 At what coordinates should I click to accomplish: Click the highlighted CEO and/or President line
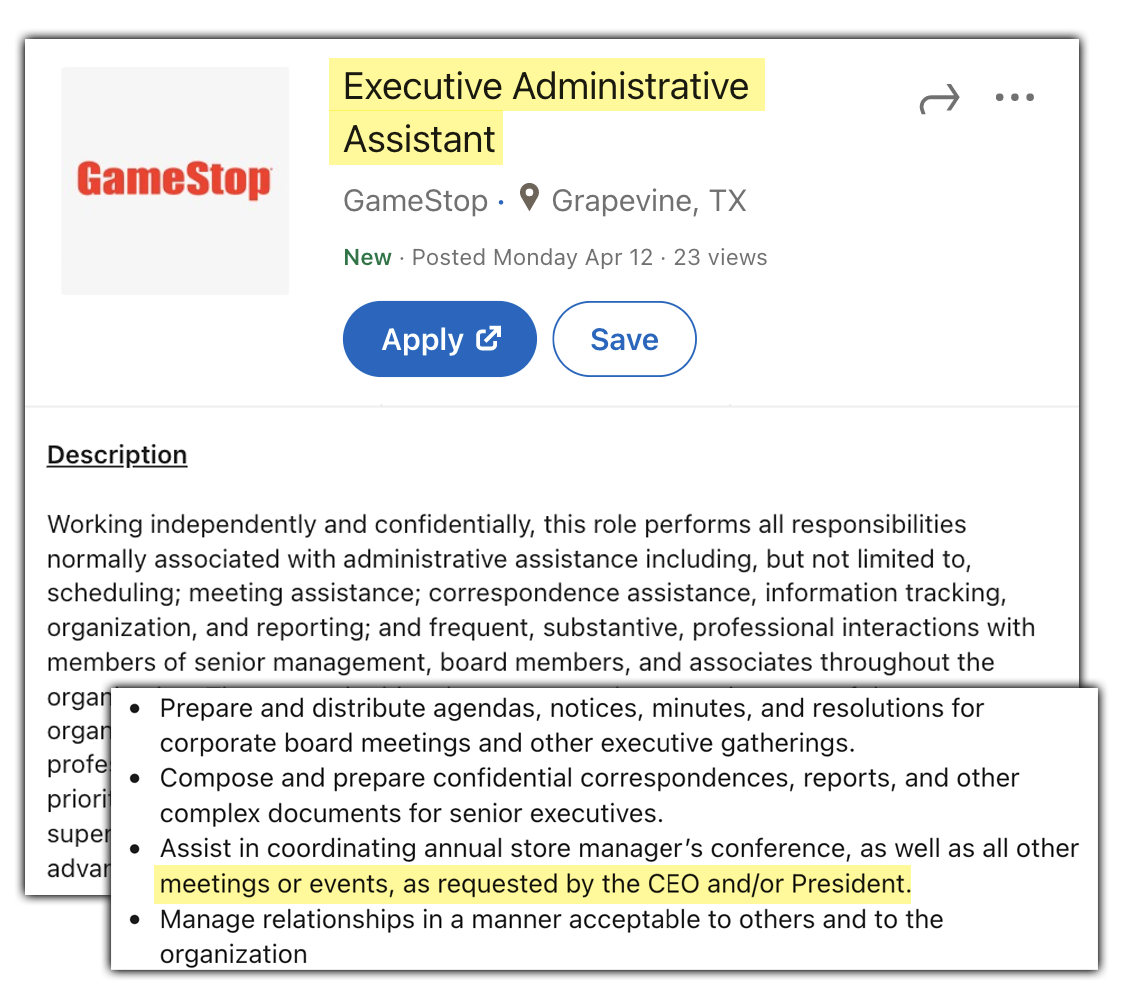(x=535, y=883)
